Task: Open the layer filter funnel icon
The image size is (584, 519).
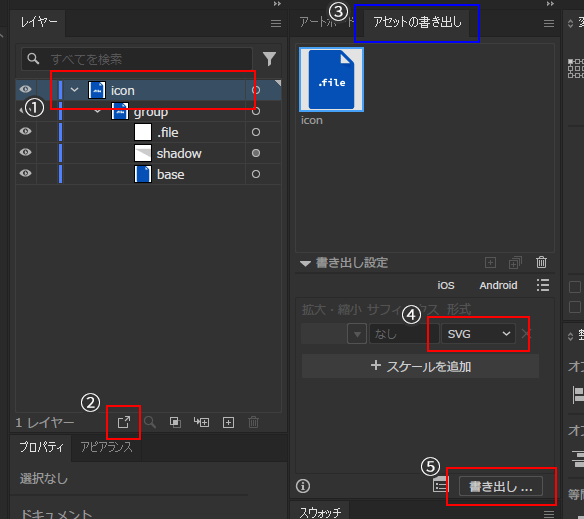Action: [269, 59]
